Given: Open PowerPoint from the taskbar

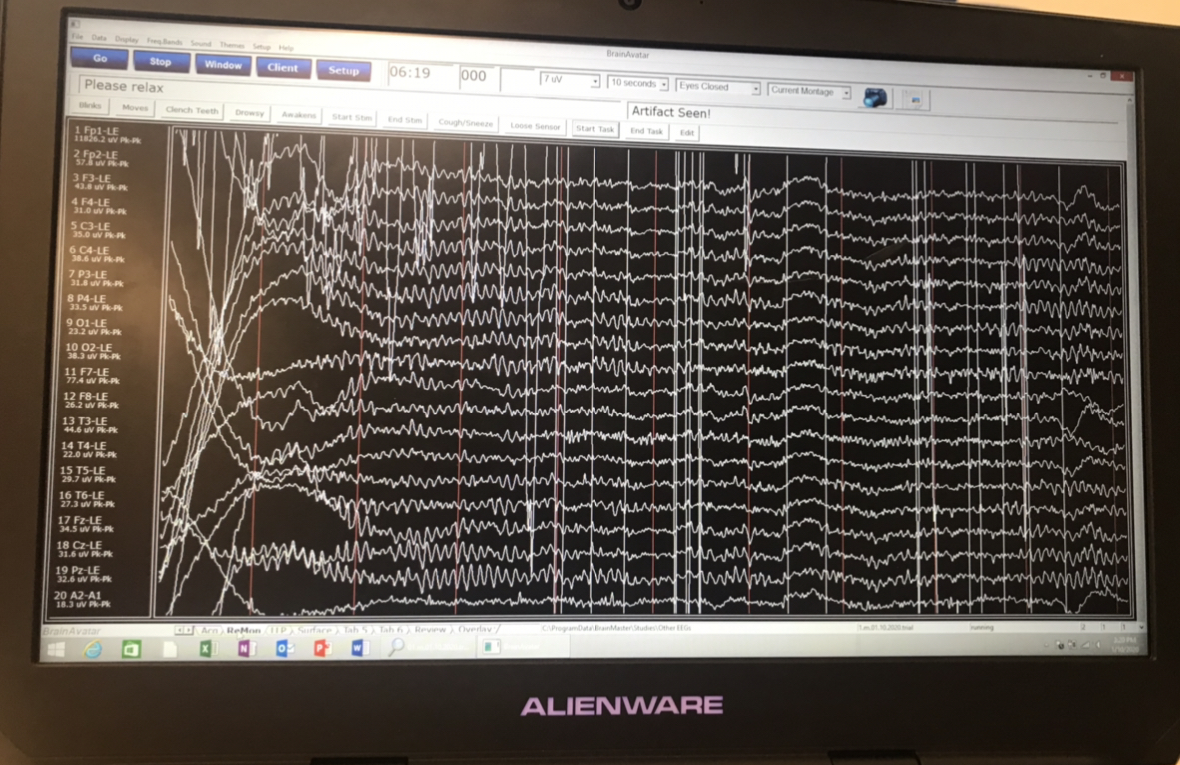Looking at the screenshot, I should point(322,647).
